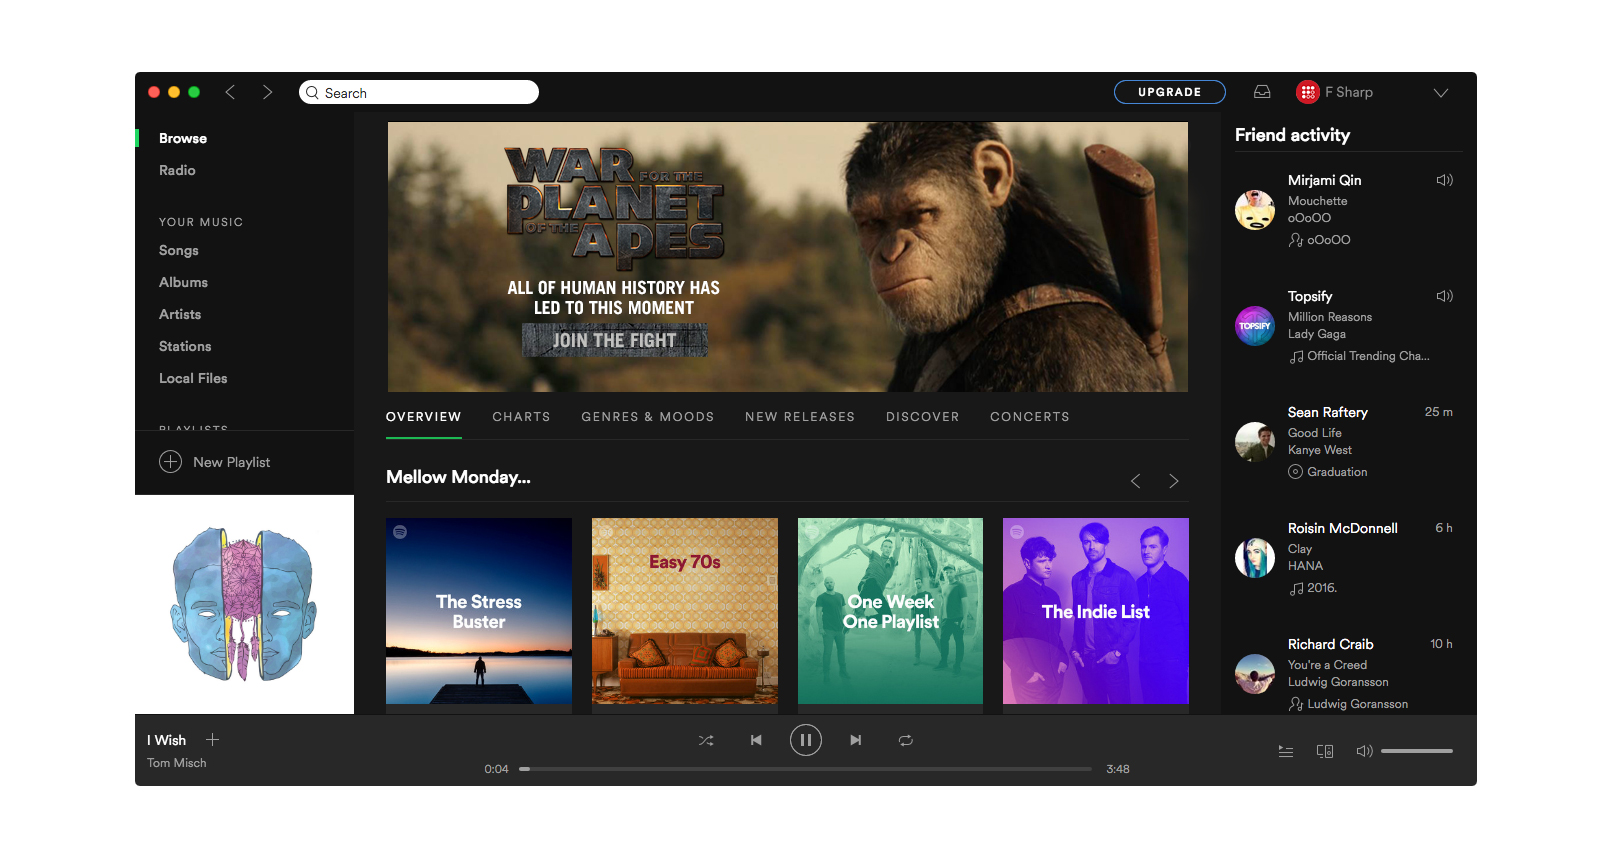Open The Stress Buster playlist
The height and width of the screenshot is (858, 1612).
479,611
